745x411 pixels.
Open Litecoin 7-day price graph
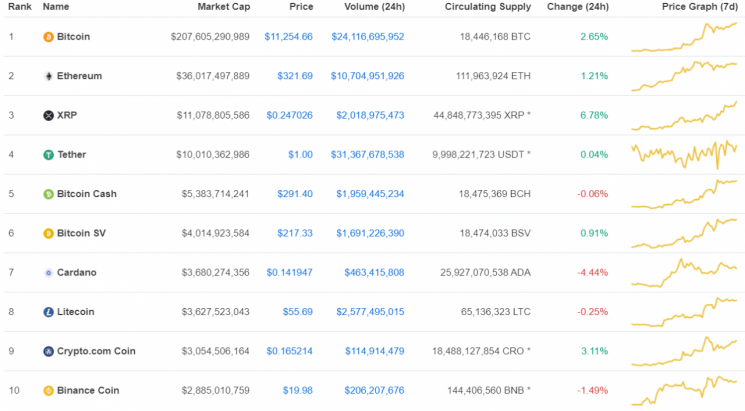(x=684, y=312)
